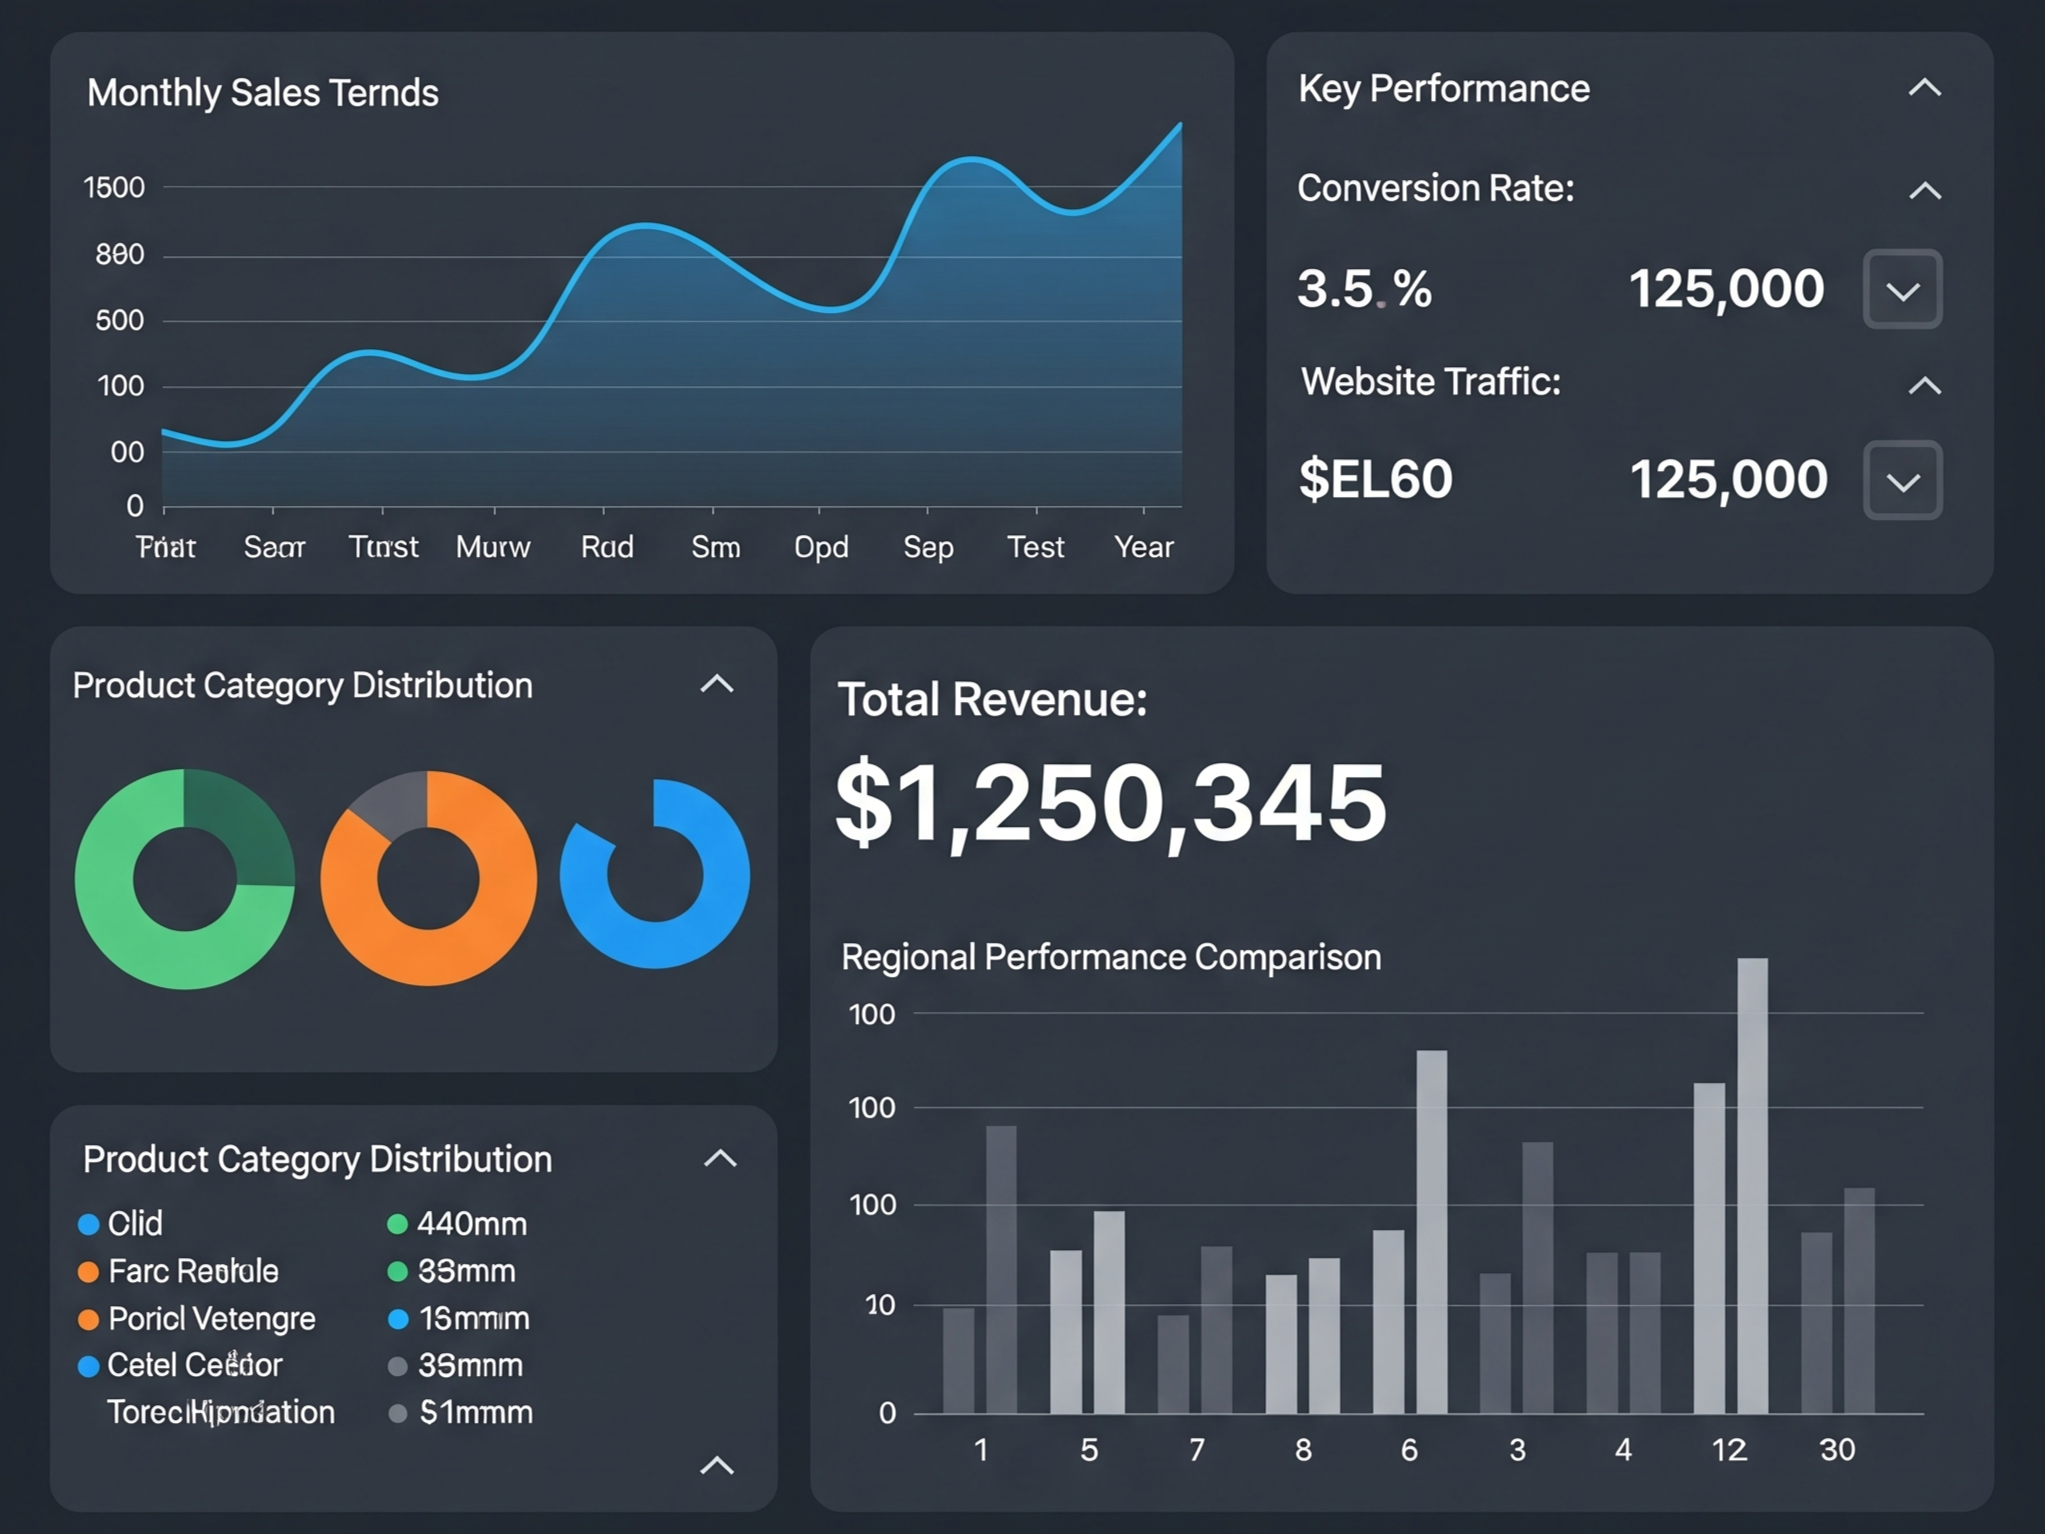Collapse the Key Performance panel chevron
This screenshot has width=2045, height=1534.
pyautogui.click(x=1924, y=88)
